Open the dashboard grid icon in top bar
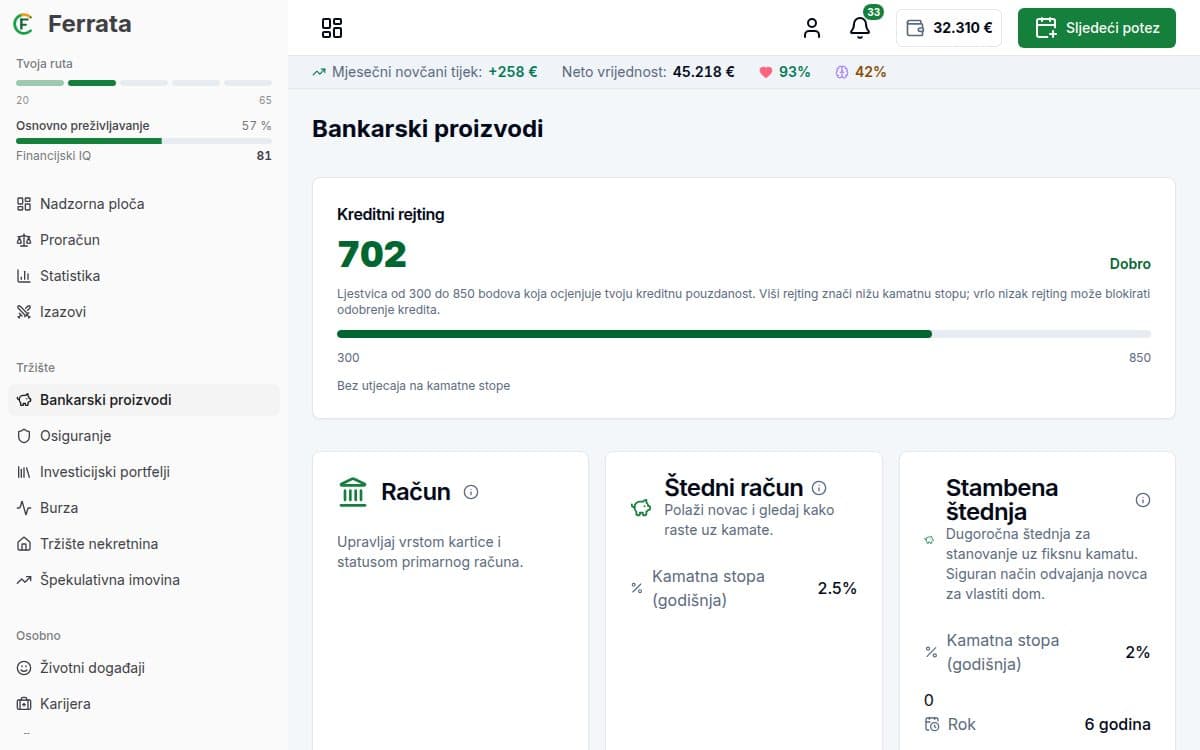 tap(332, 28)
